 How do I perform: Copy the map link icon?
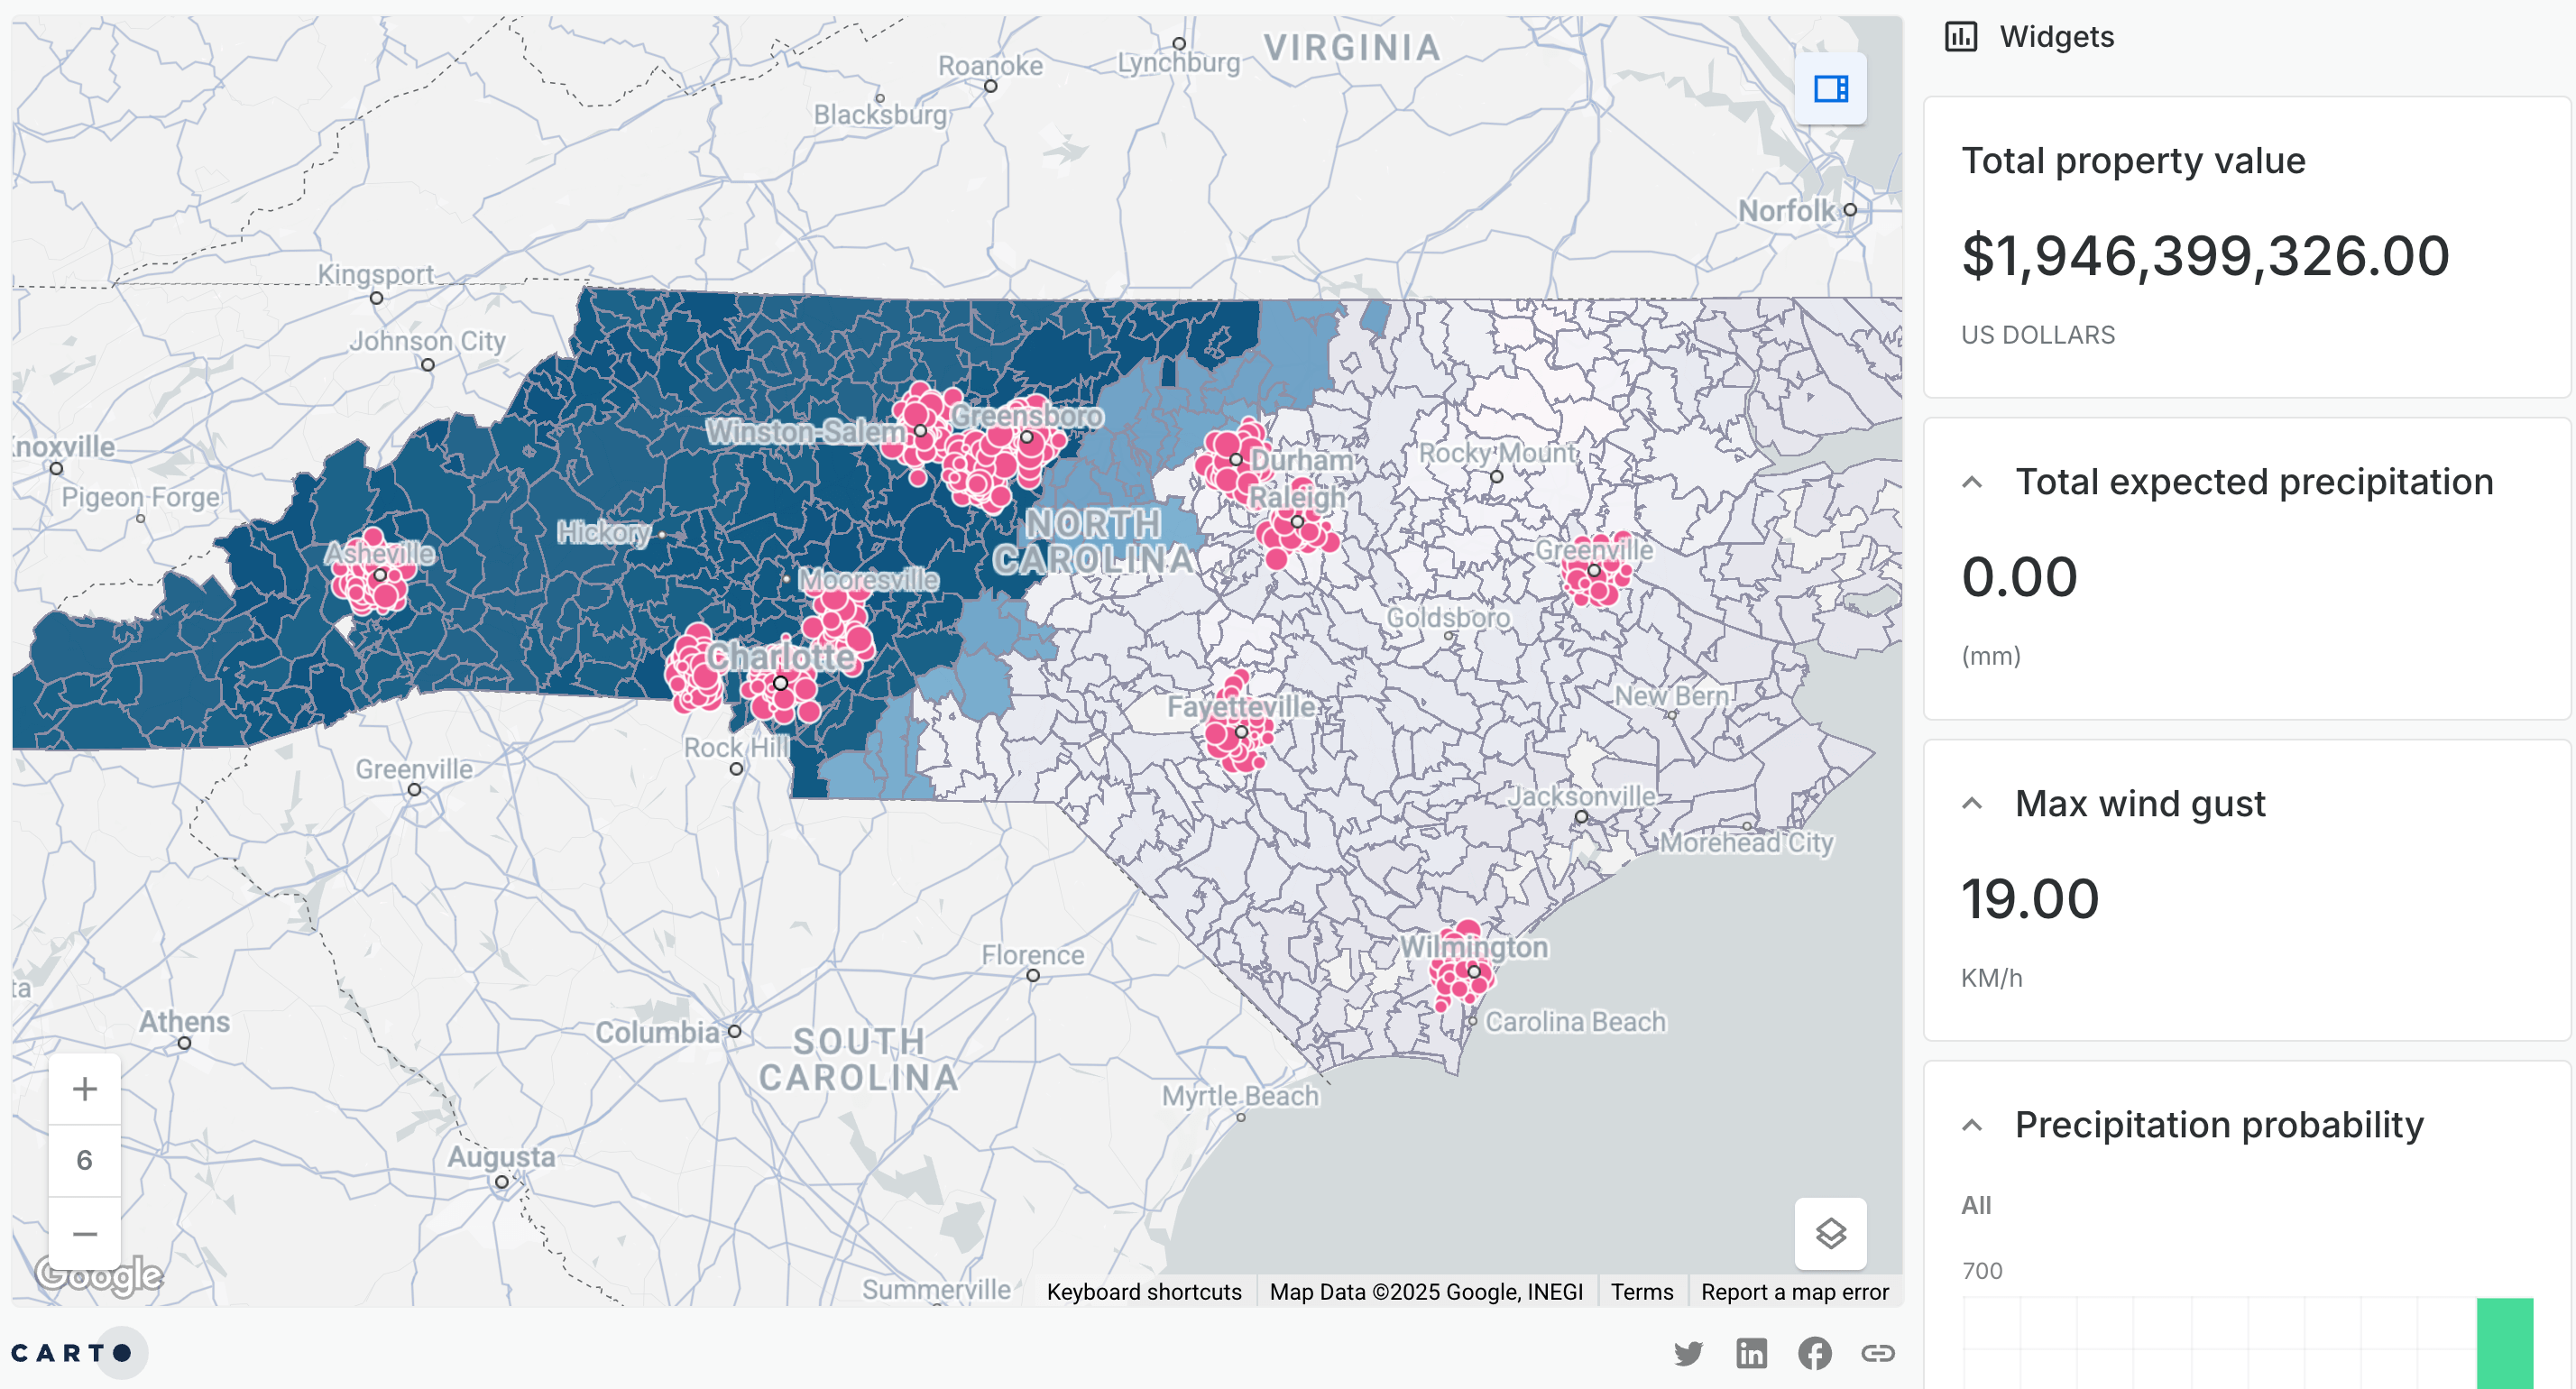point(1877,1353)
